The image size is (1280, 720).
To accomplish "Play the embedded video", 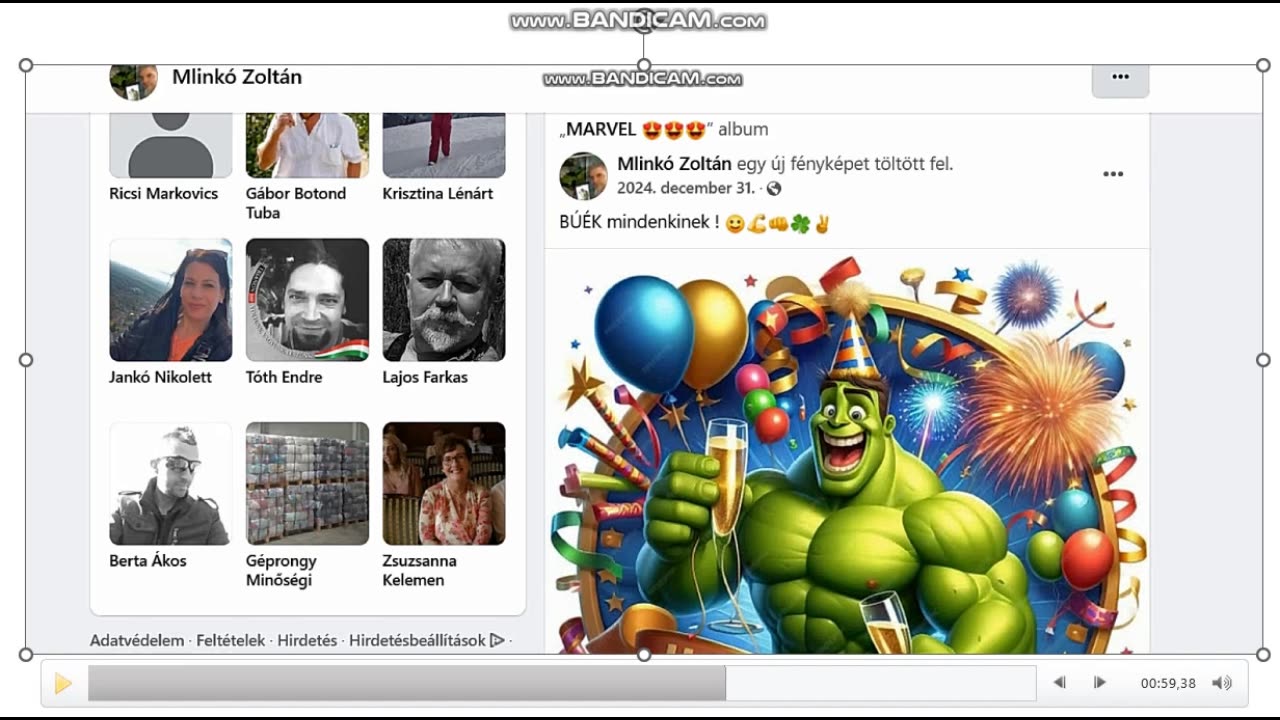I will click(63, 683).
